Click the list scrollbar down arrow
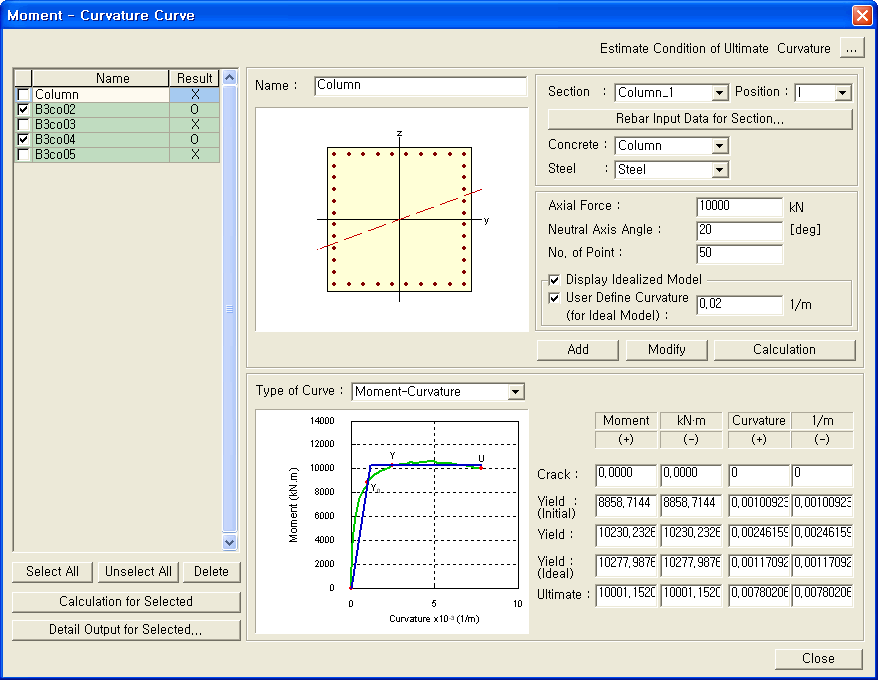This screenshot has width=878, height=680. point(229,542)
